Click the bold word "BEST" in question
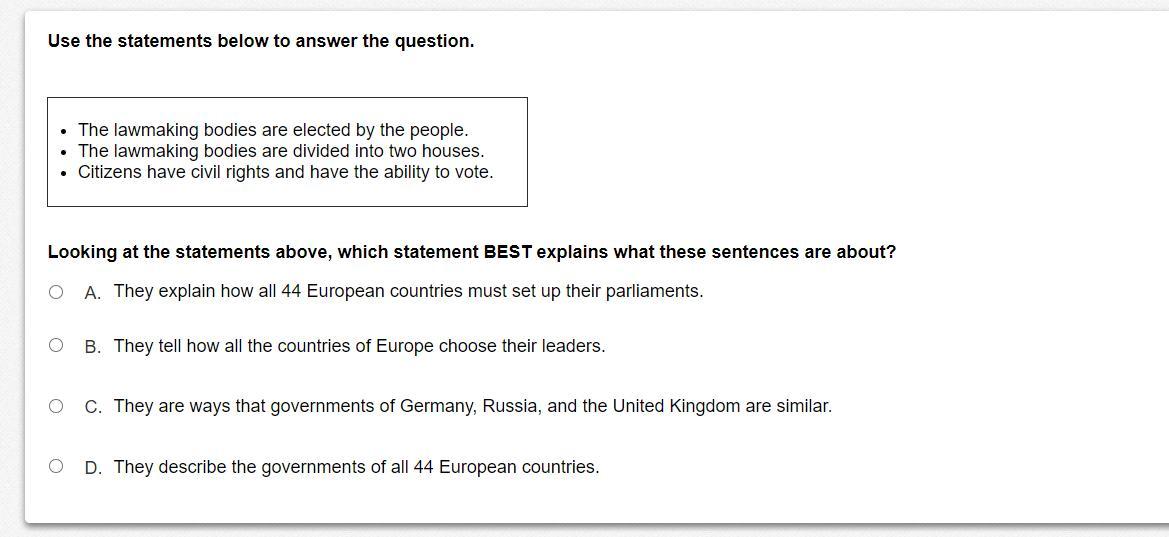Screen dimensions: 1169x537 click(508, 252)
